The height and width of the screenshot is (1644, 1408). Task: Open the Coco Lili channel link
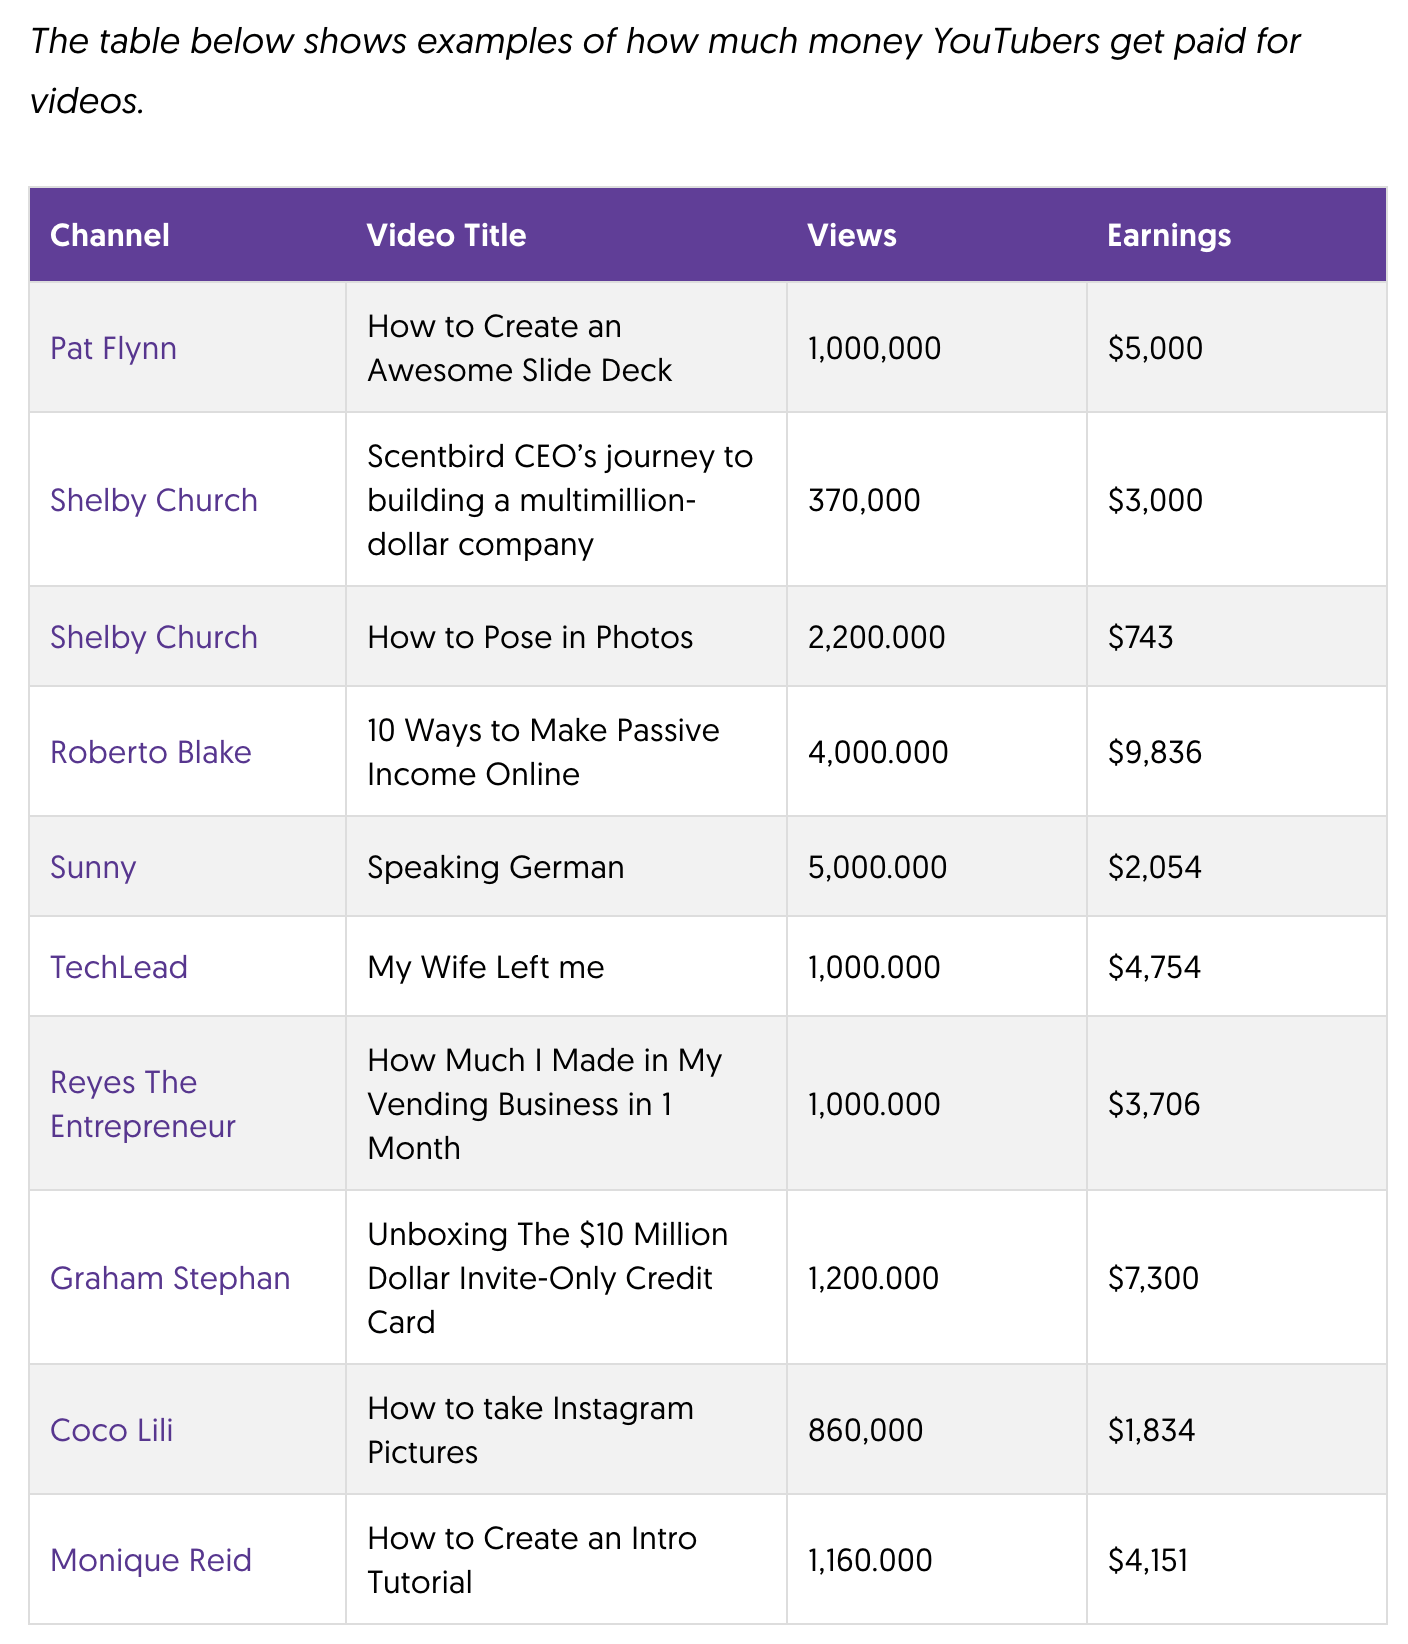point(111,1430)
